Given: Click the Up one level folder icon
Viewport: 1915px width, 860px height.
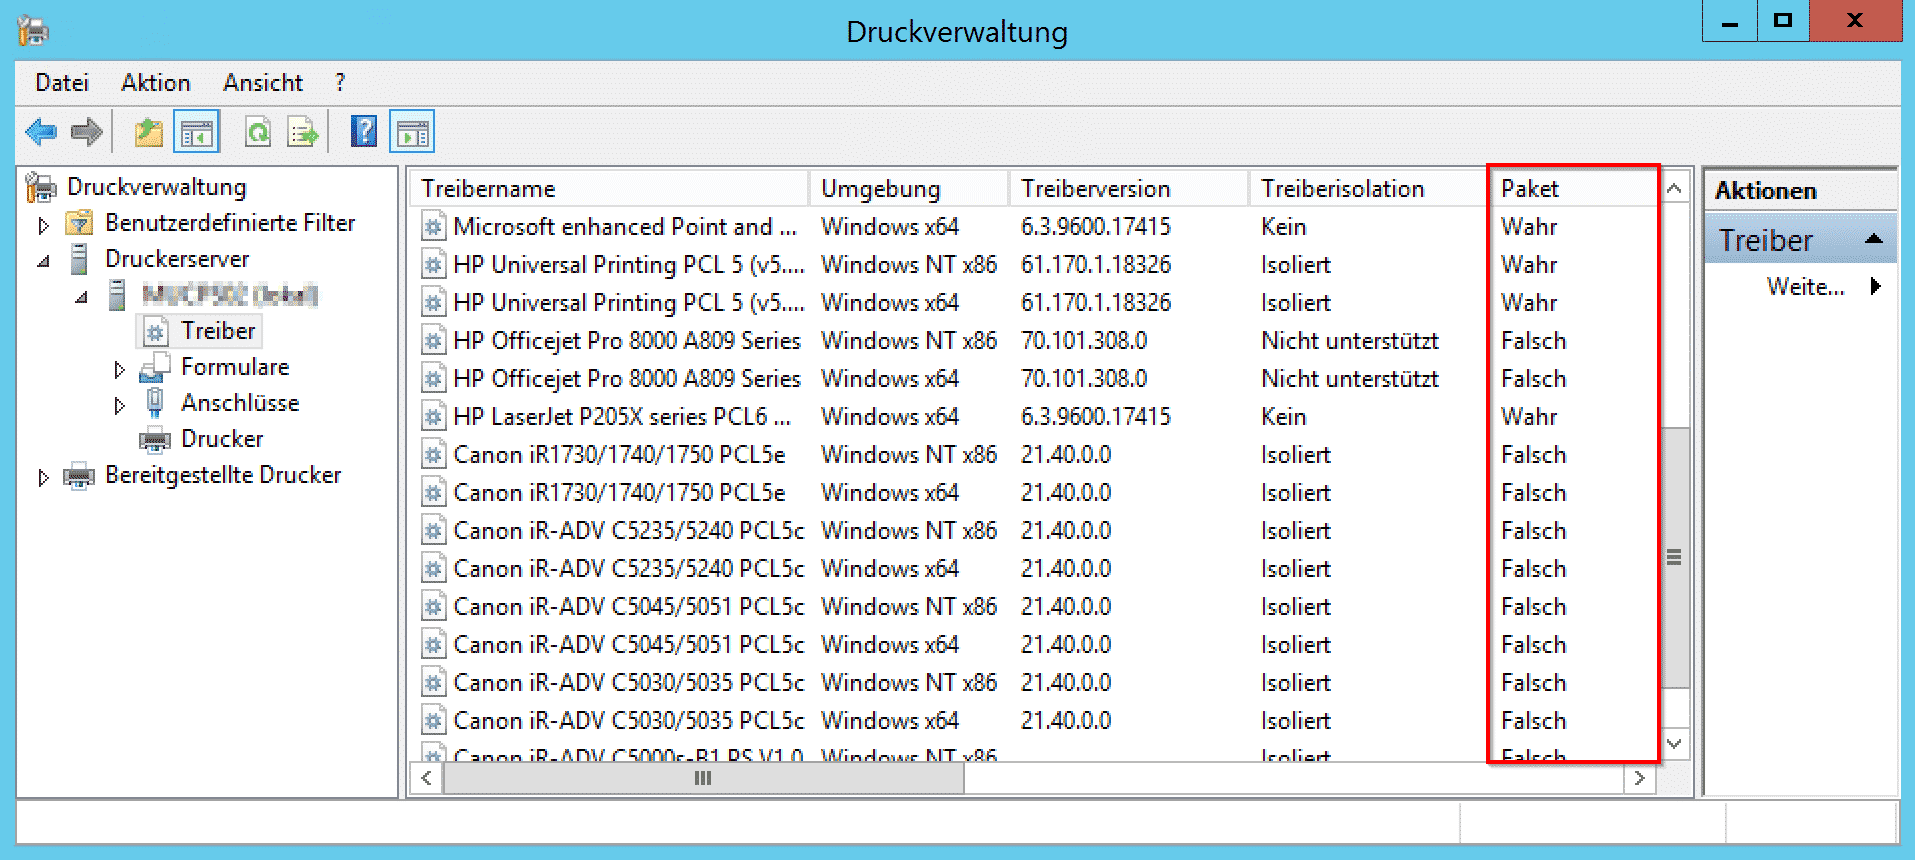Looking at the screenshot, I should point(149,132).
